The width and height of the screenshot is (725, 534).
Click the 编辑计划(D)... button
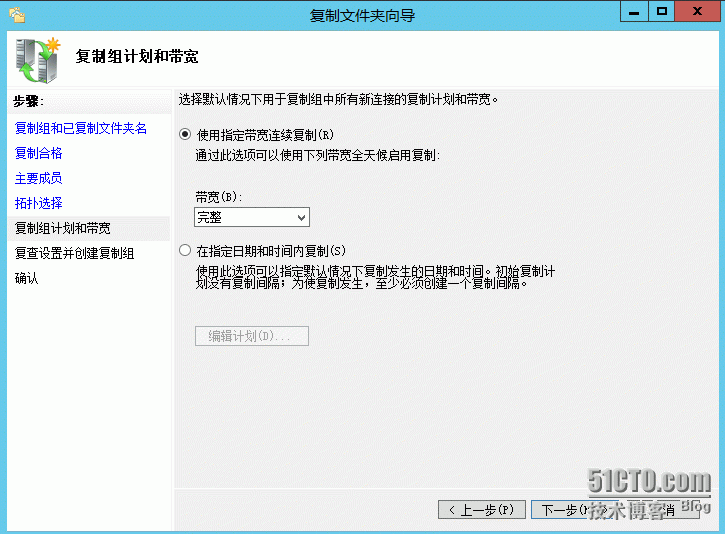[x=252, y=336]
